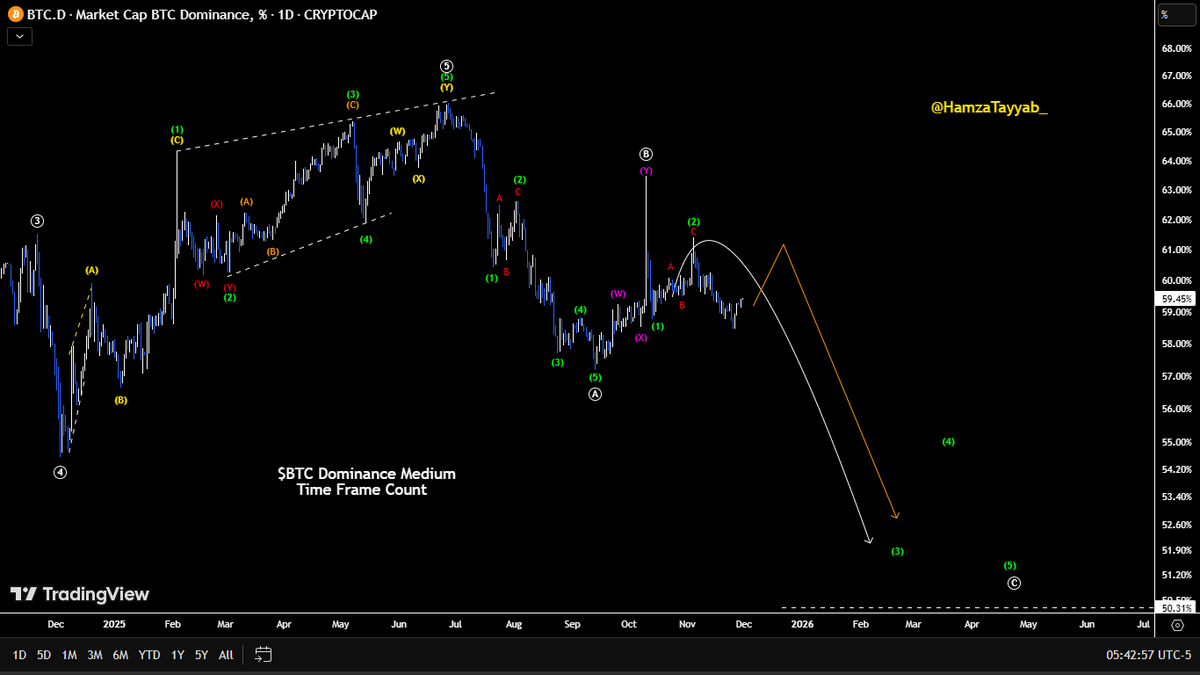
Task: Click the @HamzaTayyab_ text annotation
Action: coord(989,107)
